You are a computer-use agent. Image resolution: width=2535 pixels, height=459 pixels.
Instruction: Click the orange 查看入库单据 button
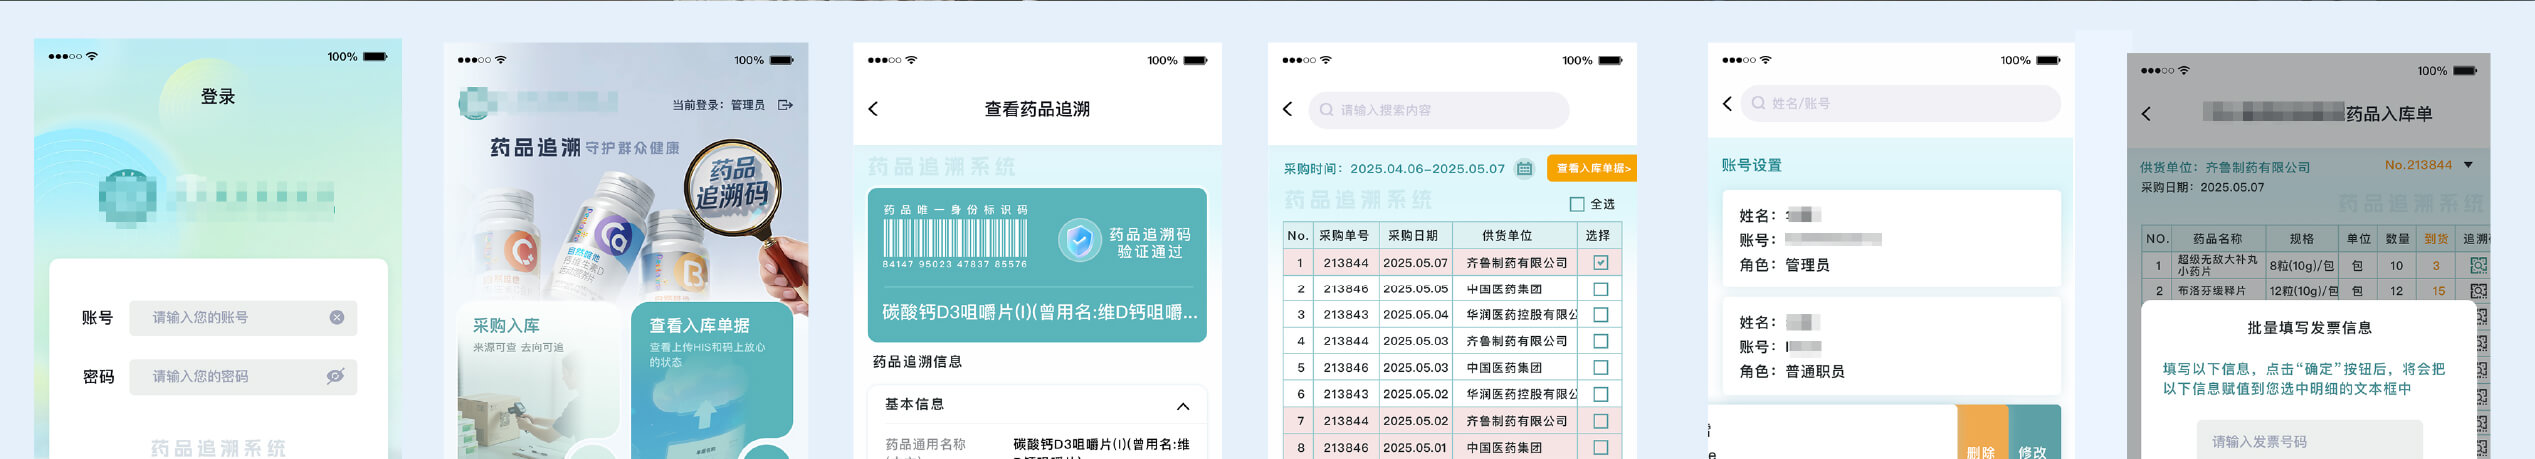pos(1591,168)
